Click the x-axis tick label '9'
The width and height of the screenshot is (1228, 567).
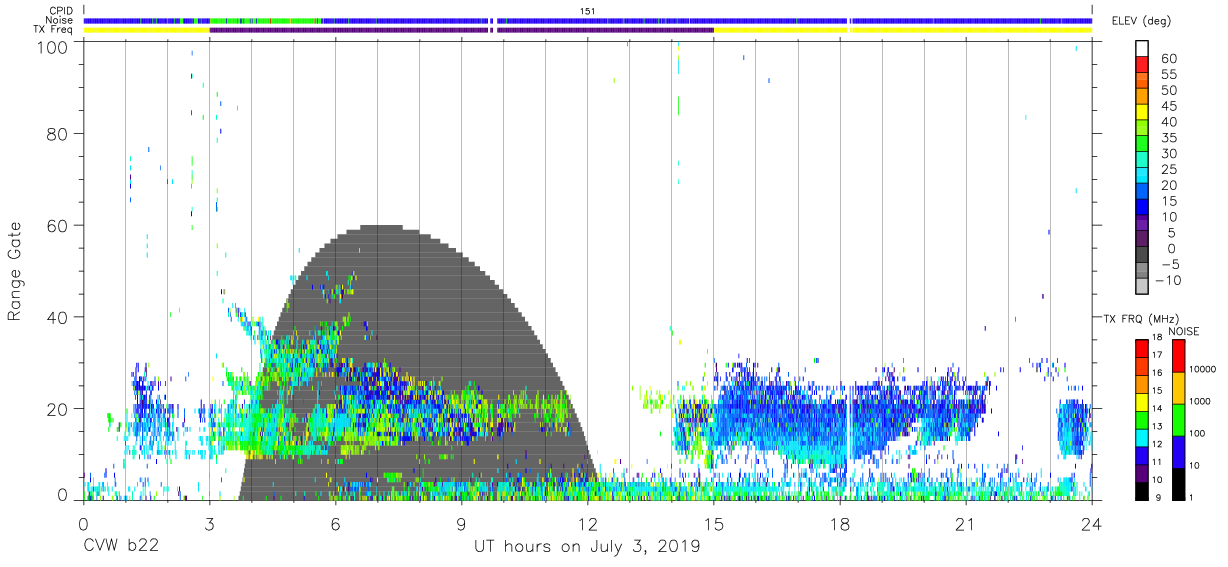coord(461,523)
